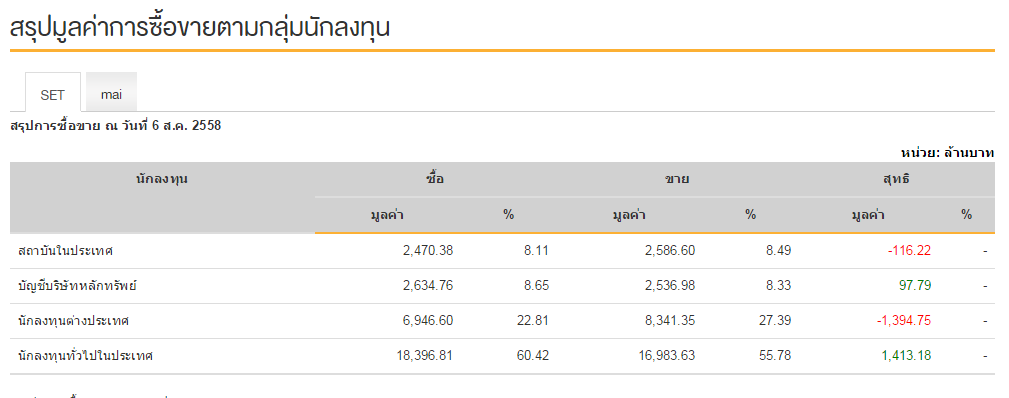1009x398 pixels.
Task: Click sell percentage 27.39
Action: pyautogui.click(x=777, y=321)
